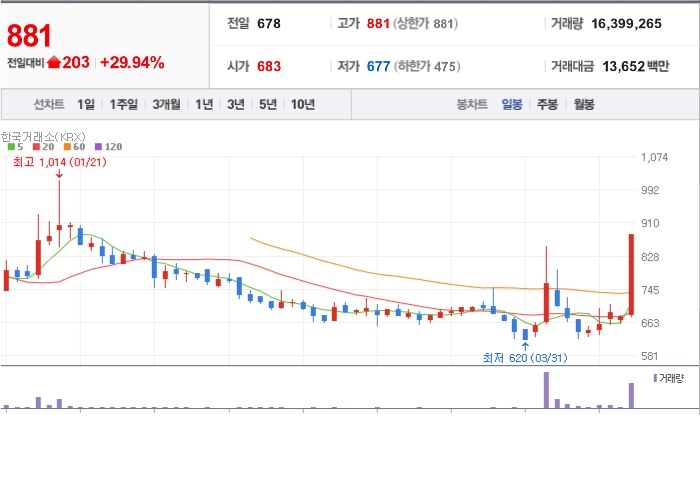
Task: Select the 1일 line chart period
Action: coord(86,104)
